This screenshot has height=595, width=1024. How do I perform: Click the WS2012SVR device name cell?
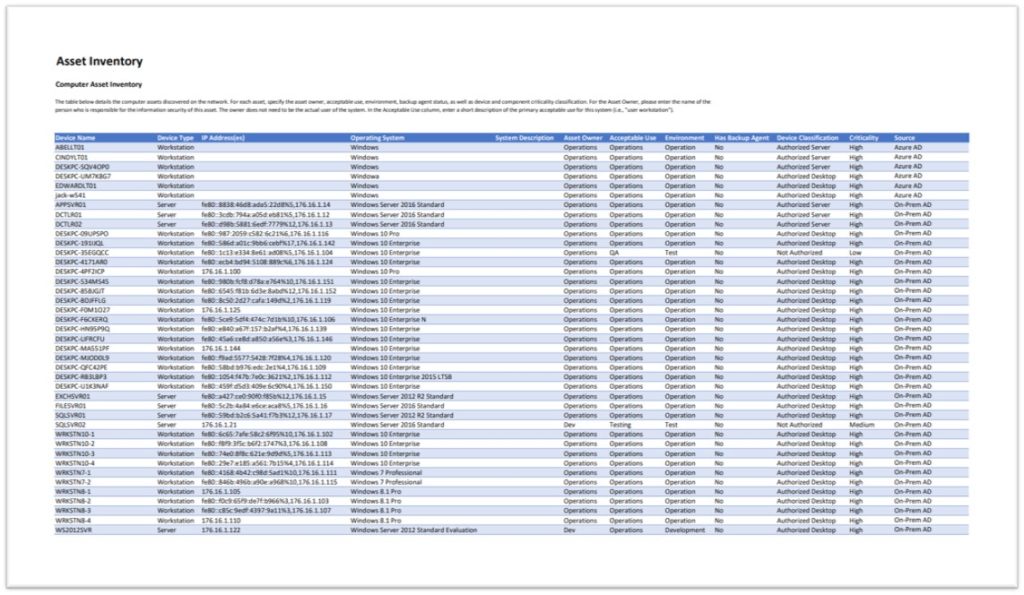point(73,530)
